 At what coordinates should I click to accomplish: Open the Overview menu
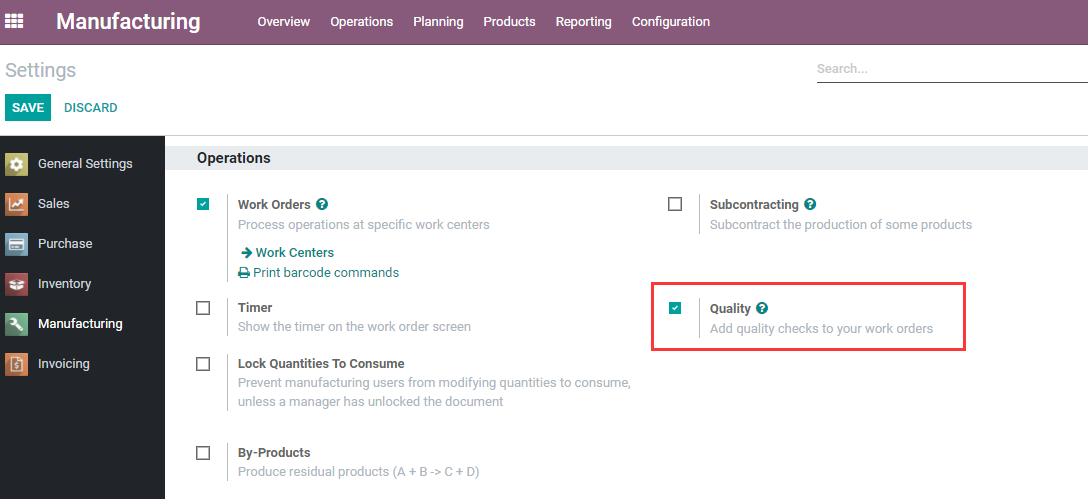284,22
